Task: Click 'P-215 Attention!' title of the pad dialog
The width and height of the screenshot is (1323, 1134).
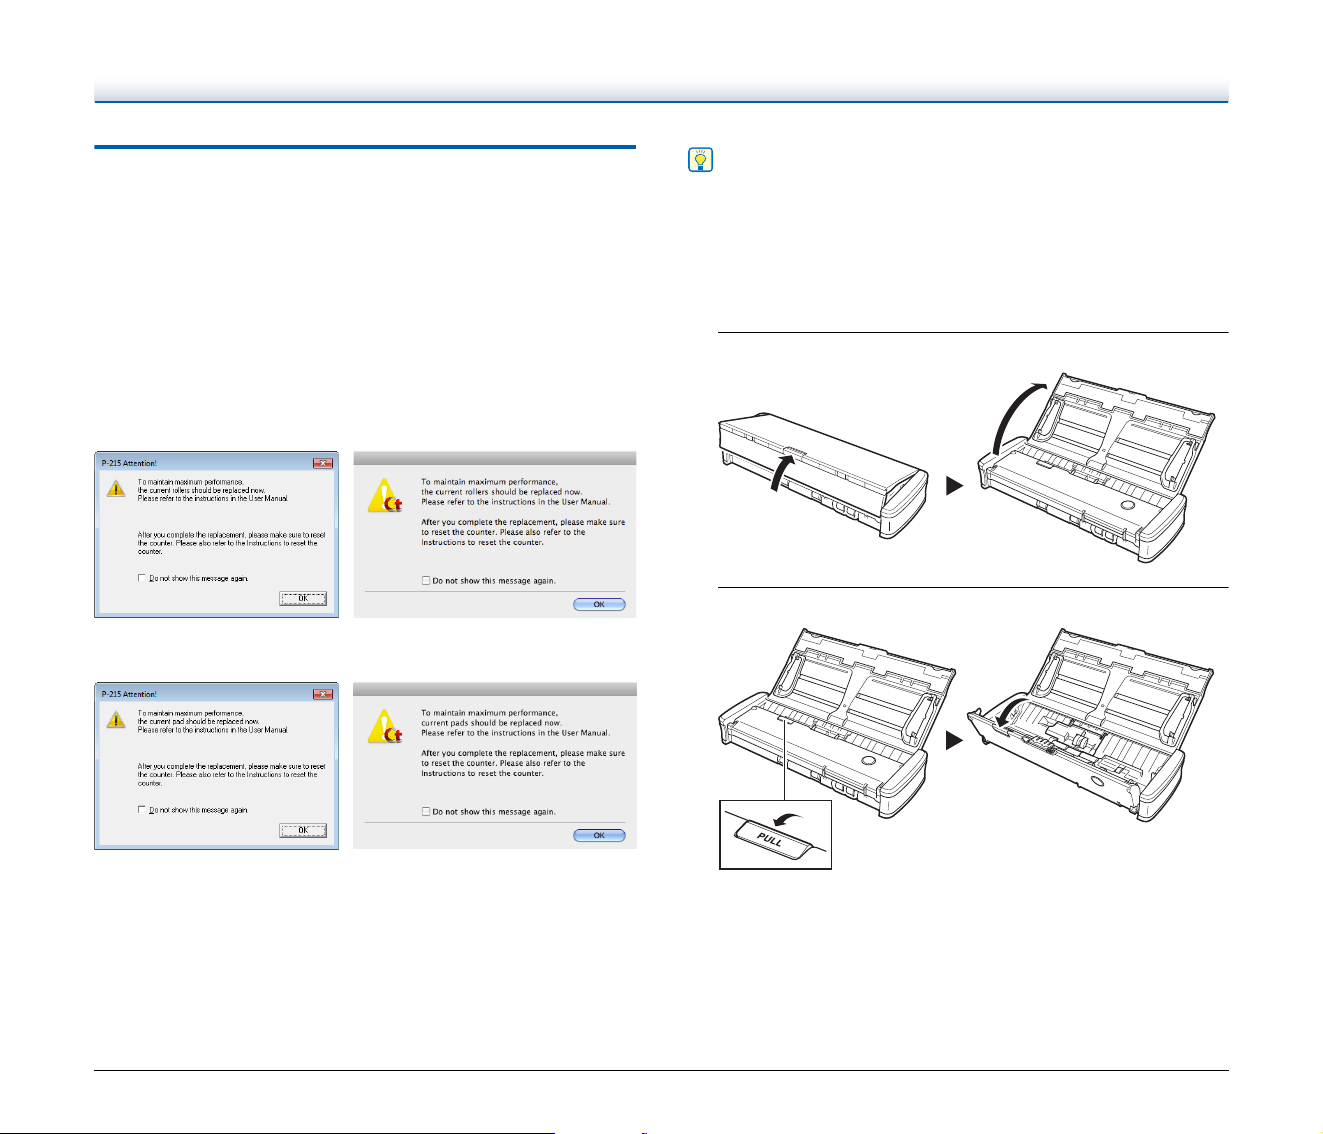Action: point(129,694)
